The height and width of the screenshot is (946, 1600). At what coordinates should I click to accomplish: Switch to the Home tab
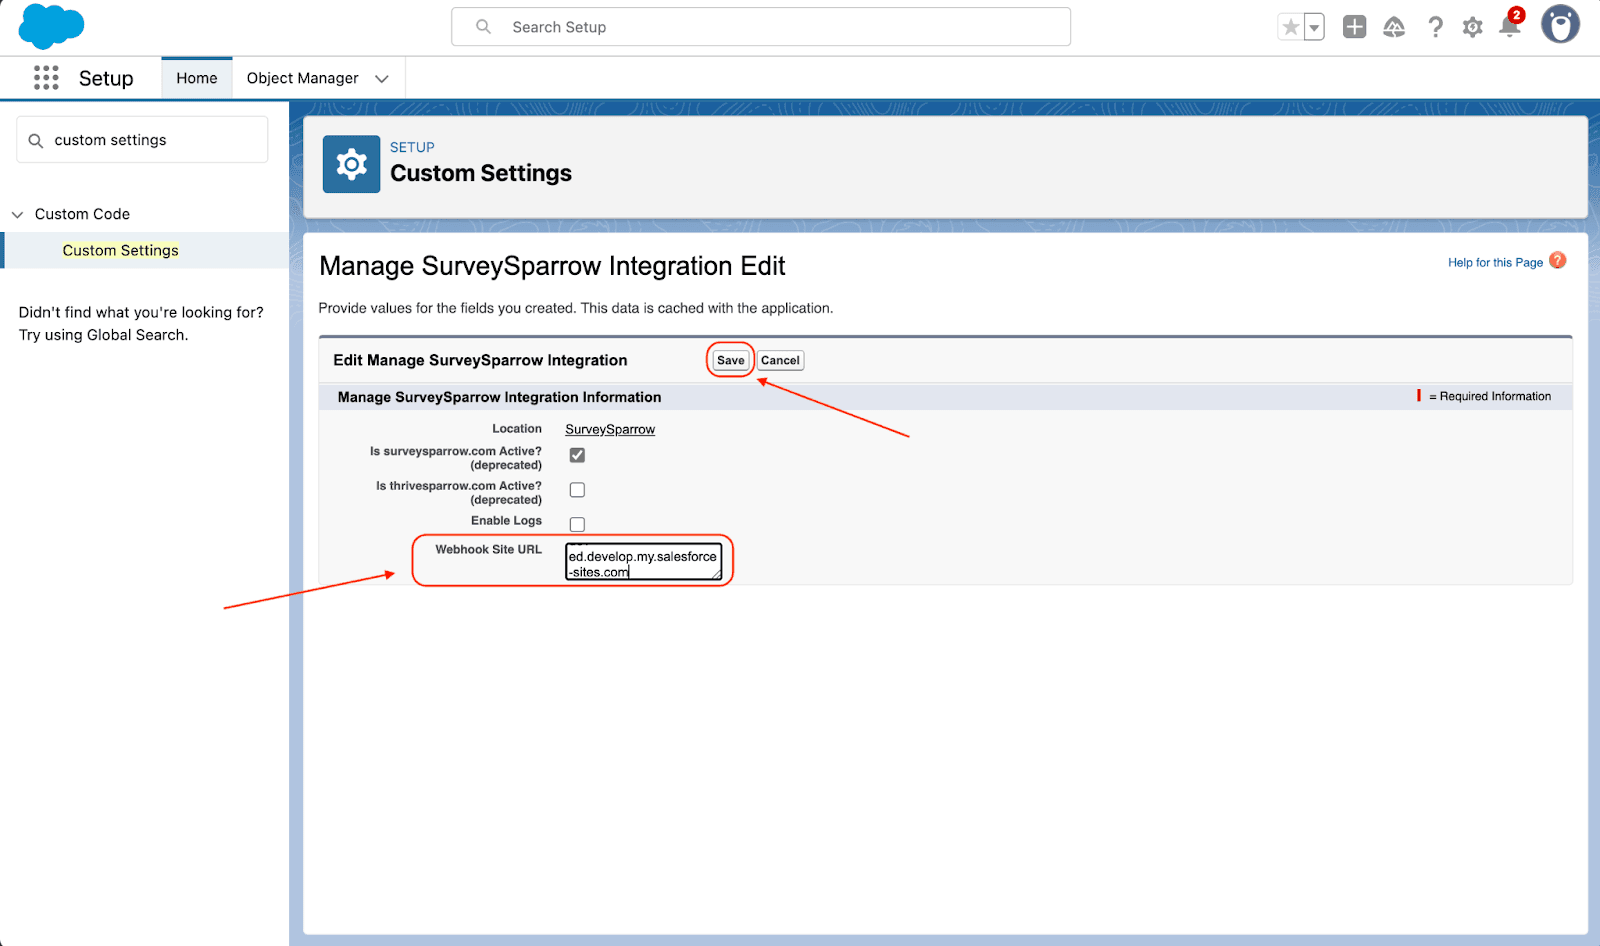pyautogui.click(x=197, y=78)
